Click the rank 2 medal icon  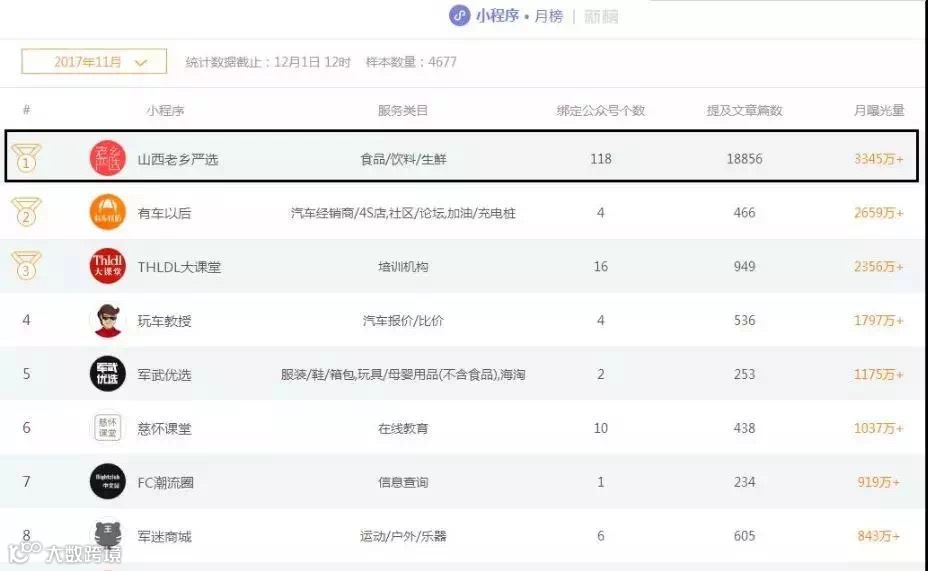pos(26,212)
